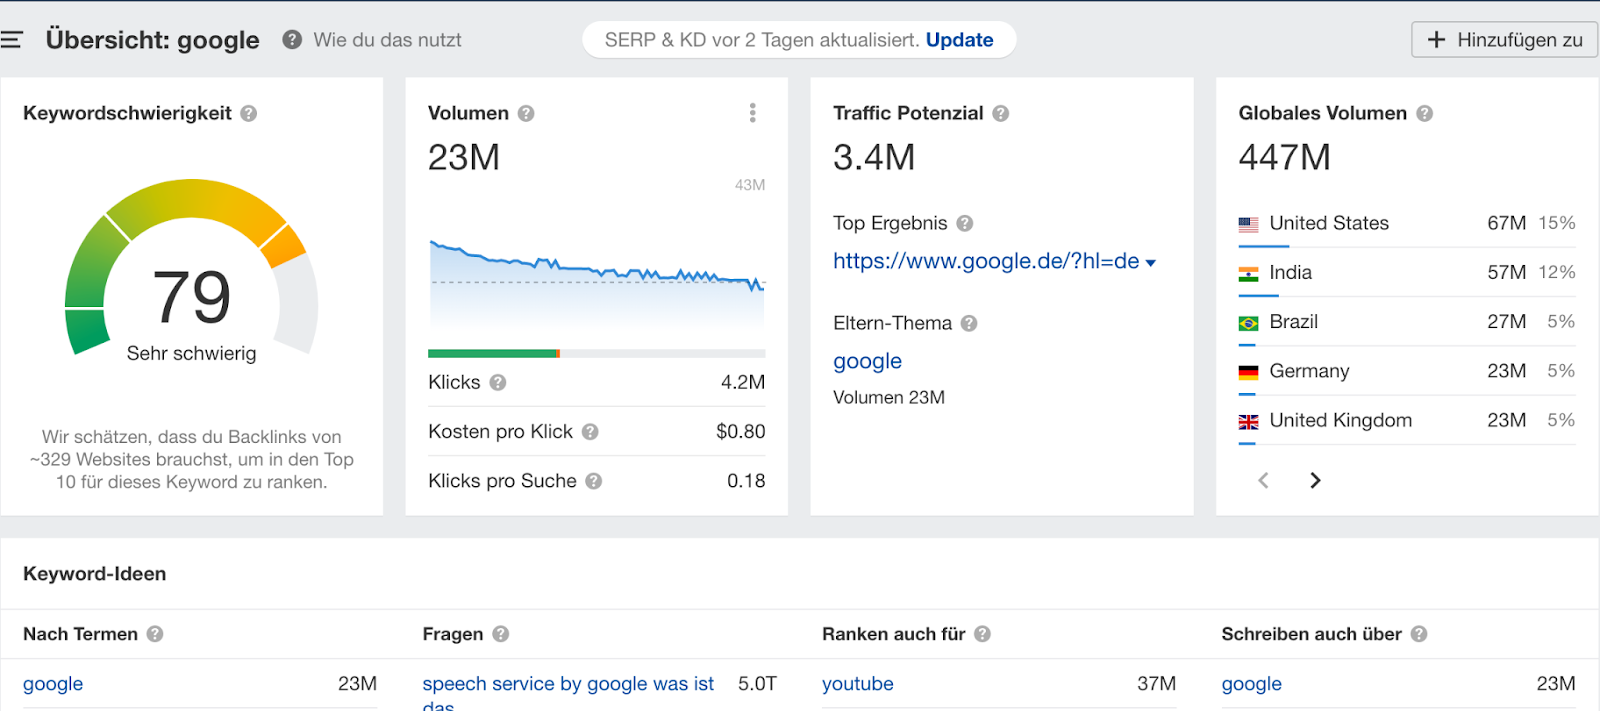This screenshot has width=1600, height=711.
Task: Click the 'Volumen 23M' text under Eltern-Thema
Action: [x=889, y=398]
